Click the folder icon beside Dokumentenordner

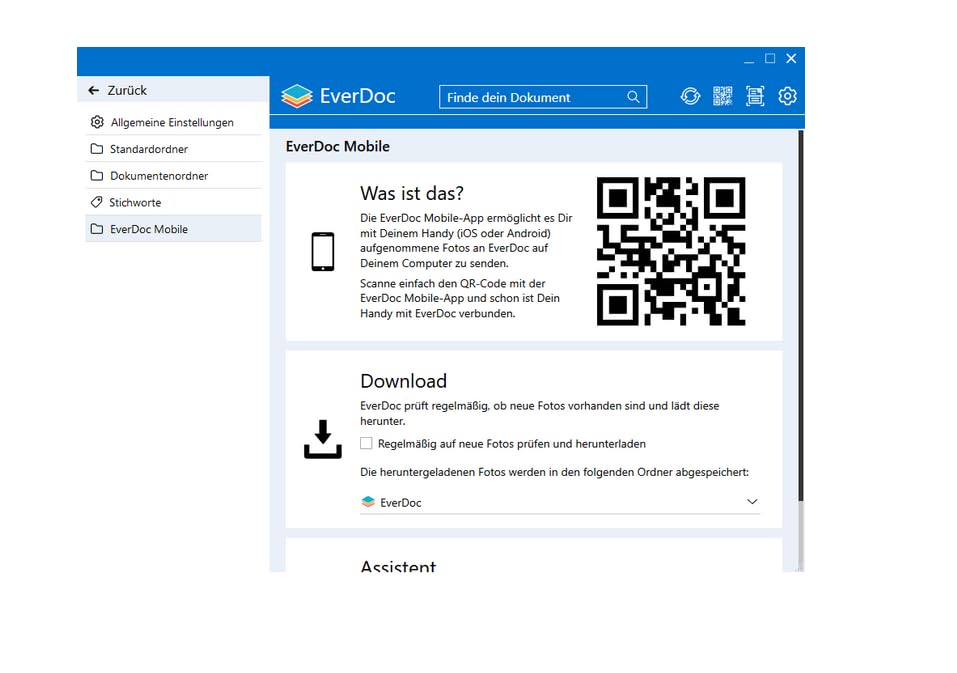(96, 176)
